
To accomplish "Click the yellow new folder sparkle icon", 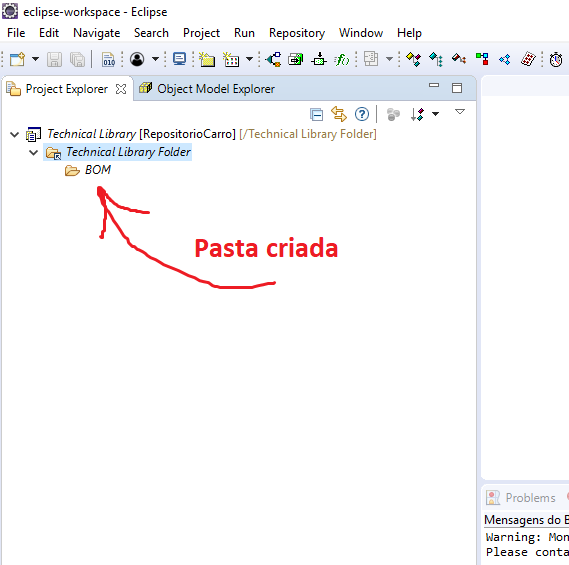I will pos(207,59).
